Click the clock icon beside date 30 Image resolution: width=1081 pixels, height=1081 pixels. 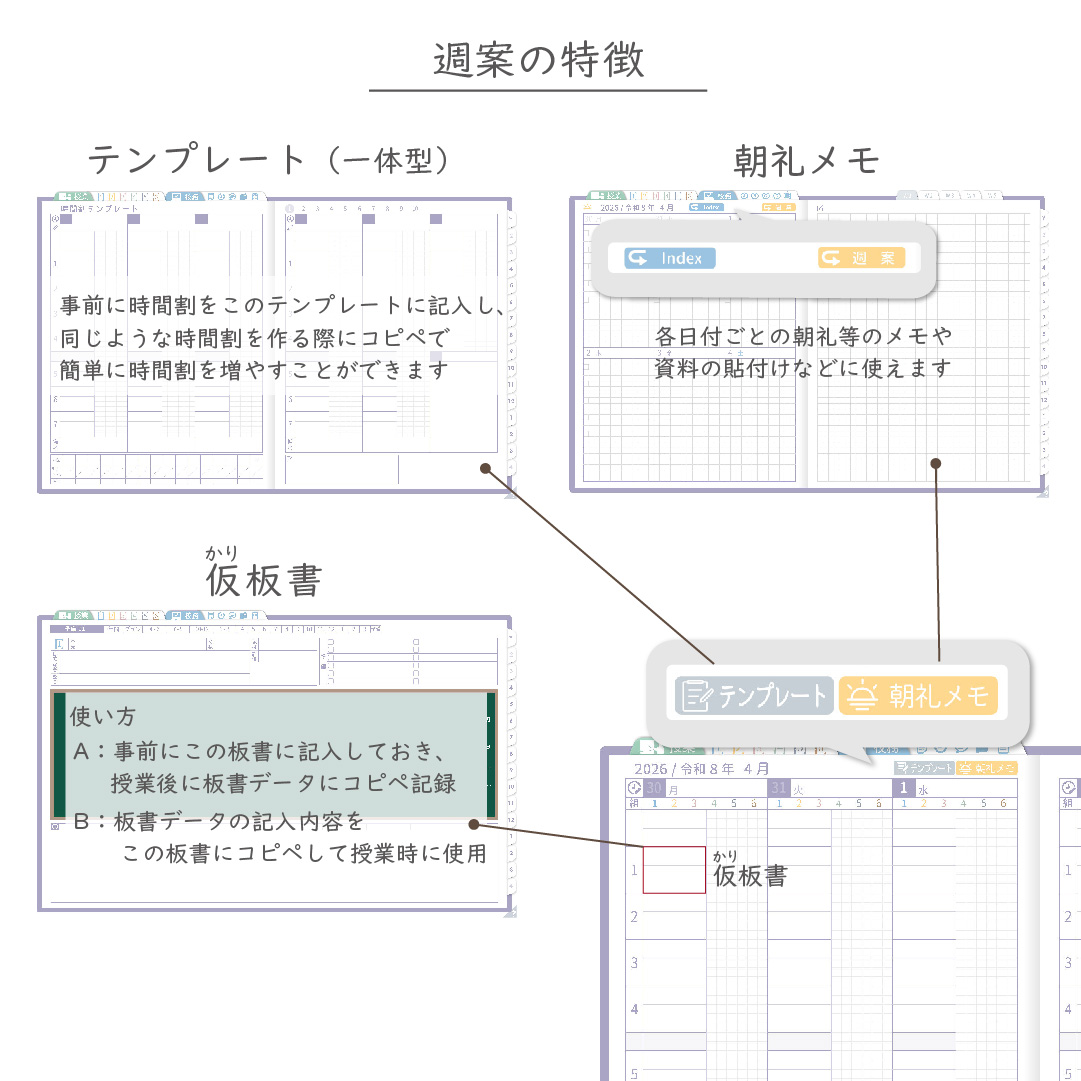634,788
